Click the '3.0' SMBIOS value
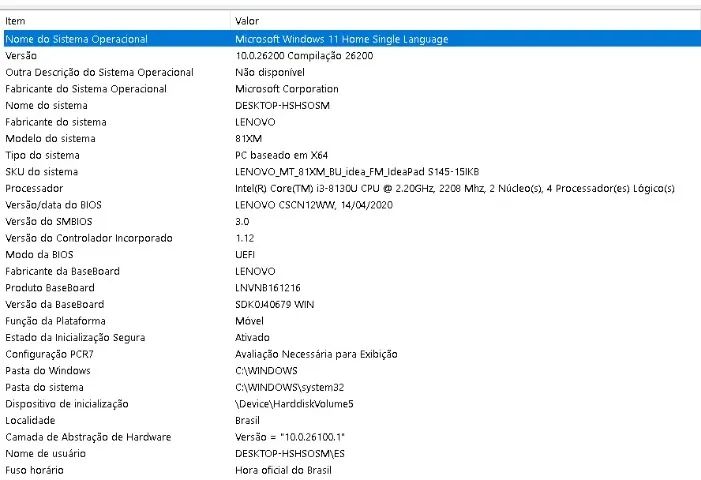 242,221
